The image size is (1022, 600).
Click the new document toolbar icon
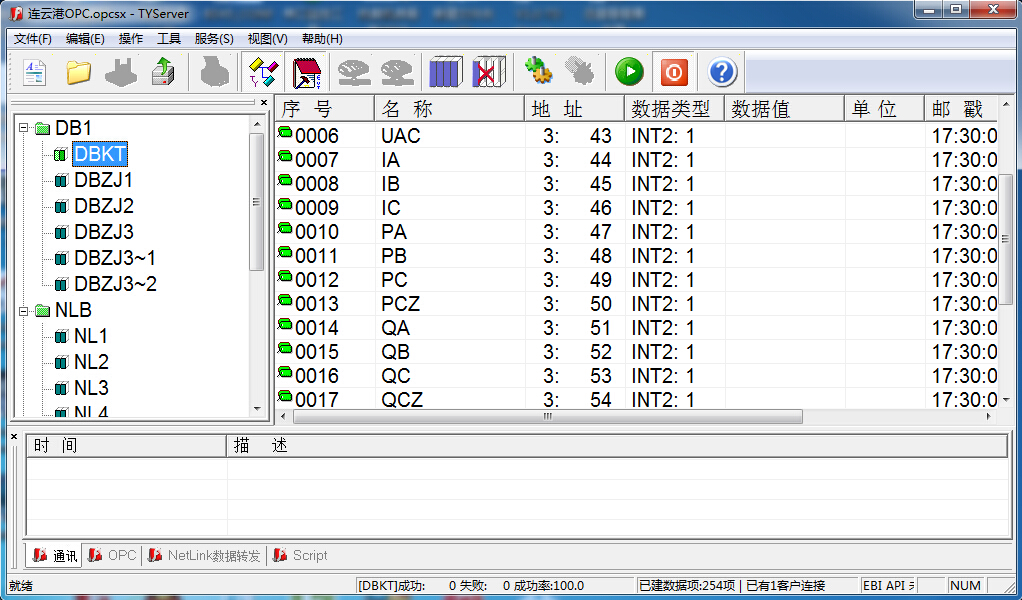(x=35, y=72)
